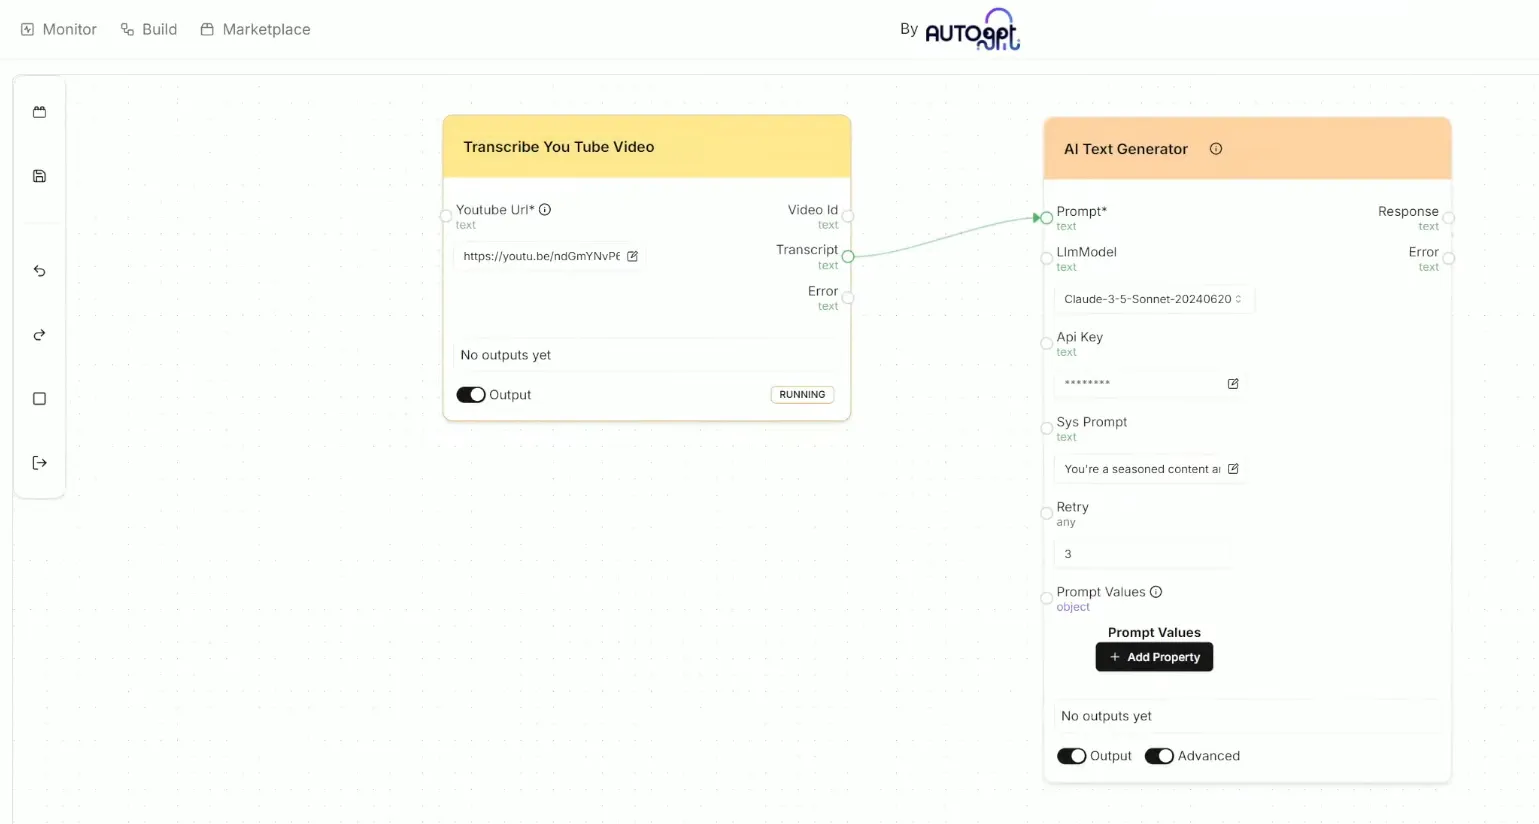
Task: Click the Sys Prompt text field
Action: click(x=1150, y=469)
